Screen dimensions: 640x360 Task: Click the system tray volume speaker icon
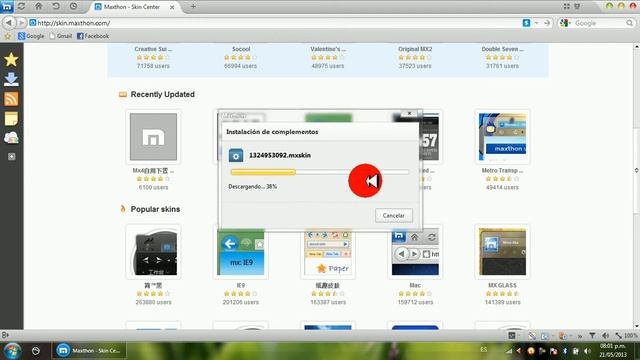[x=587, y=351]
